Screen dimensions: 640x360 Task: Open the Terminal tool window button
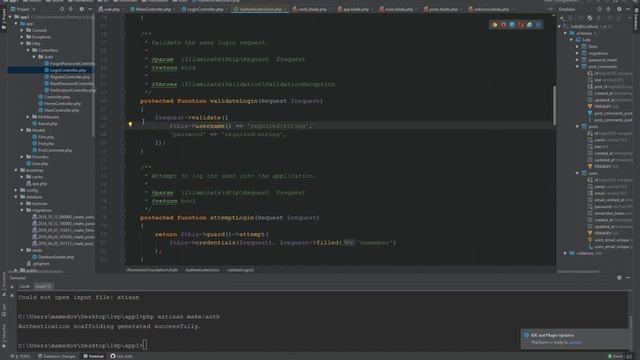(93, 356)
